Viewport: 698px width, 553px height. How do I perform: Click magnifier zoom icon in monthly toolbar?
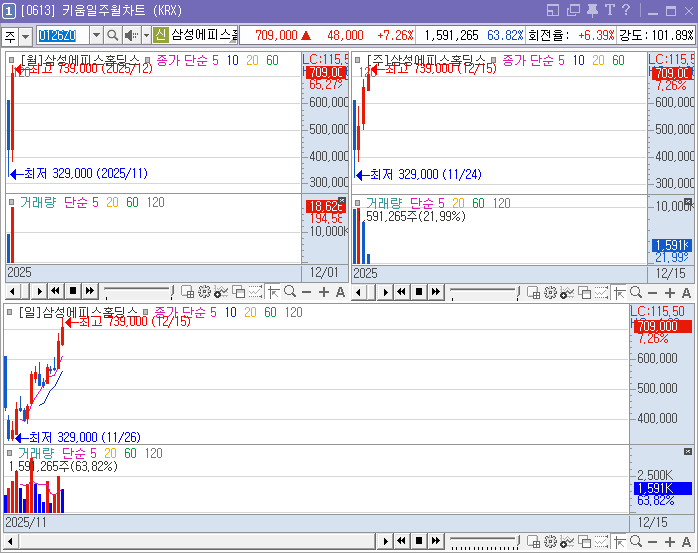[x=290, y=292]
